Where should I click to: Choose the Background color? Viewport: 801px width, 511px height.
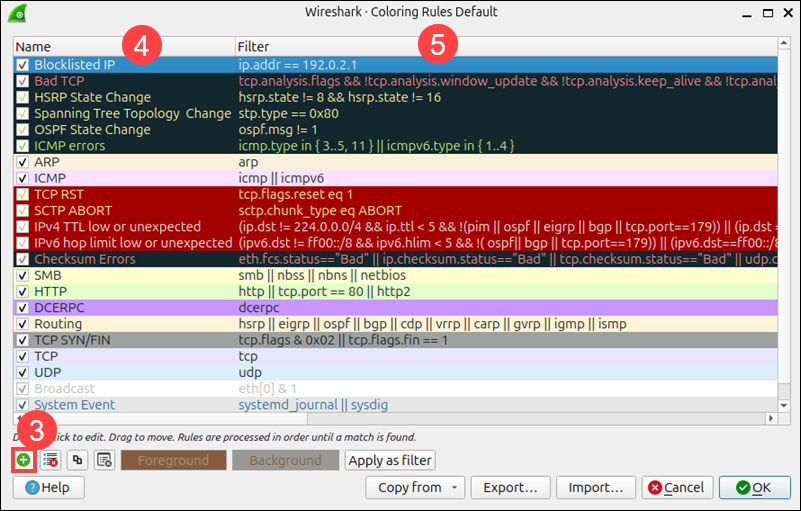point(286,460)
